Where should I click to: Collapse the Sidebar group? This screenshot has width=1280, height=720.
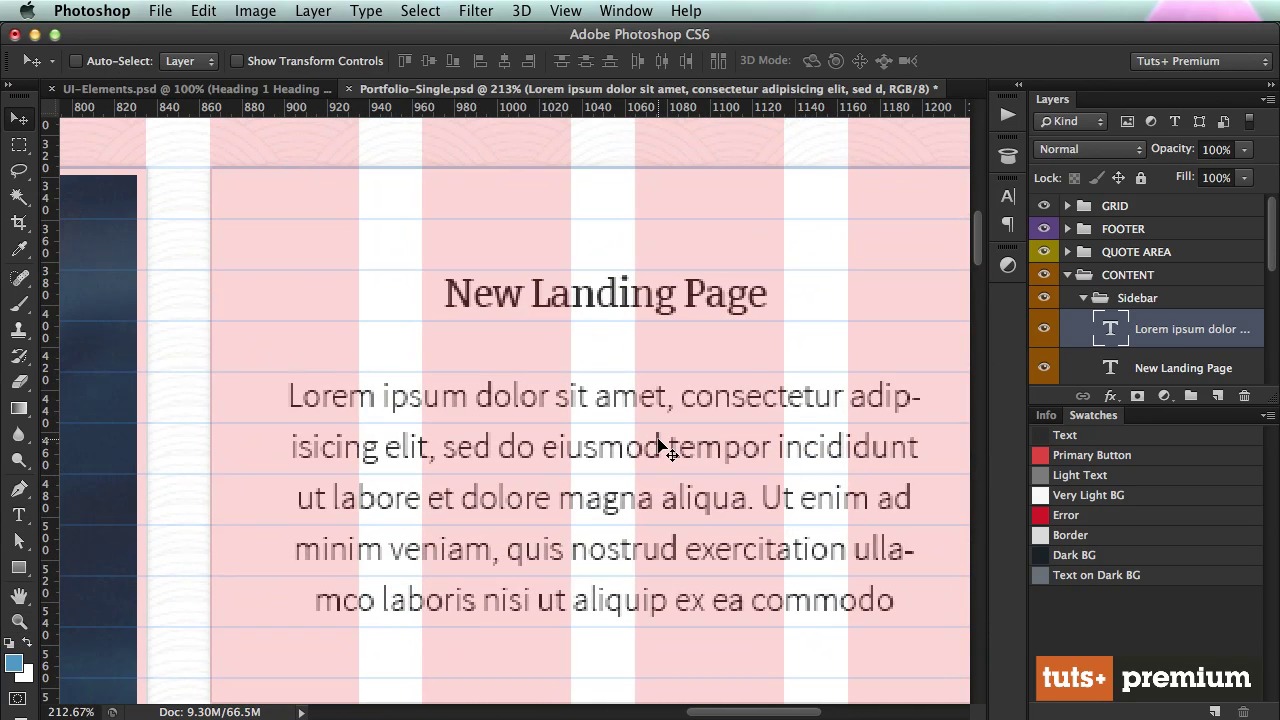(x=1083, y=298)
